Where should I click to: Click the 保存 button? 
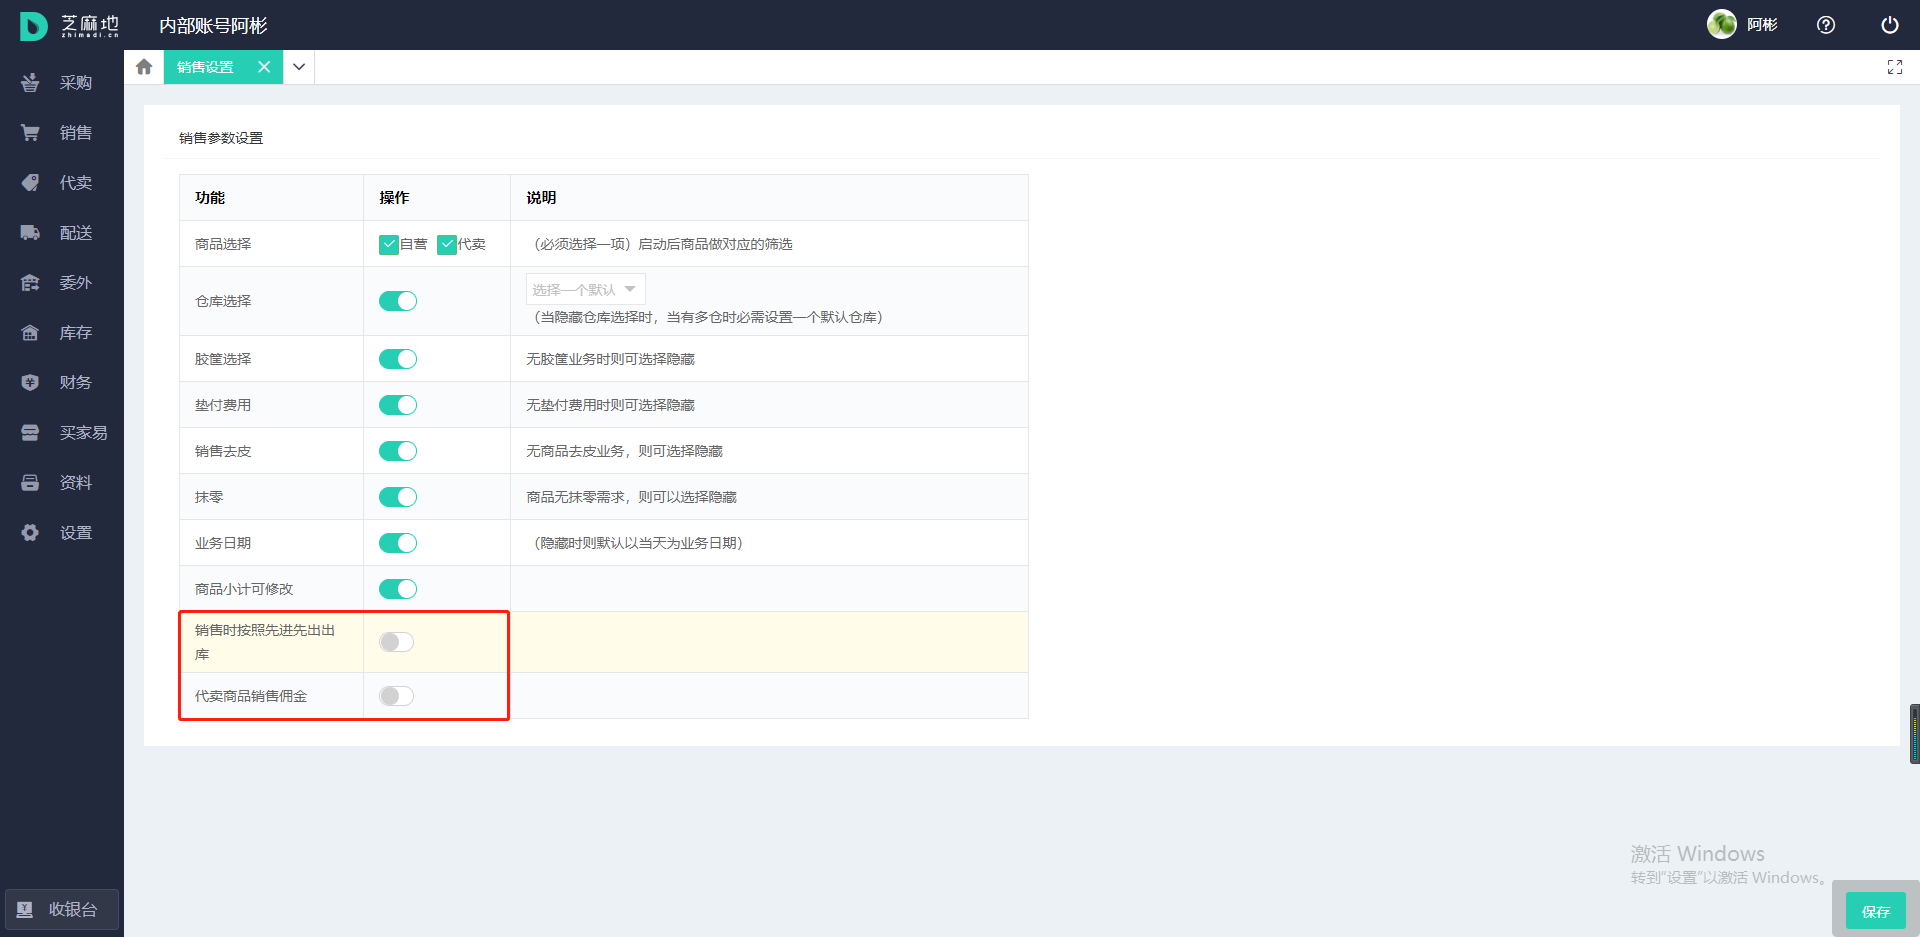pos(1875,911)
